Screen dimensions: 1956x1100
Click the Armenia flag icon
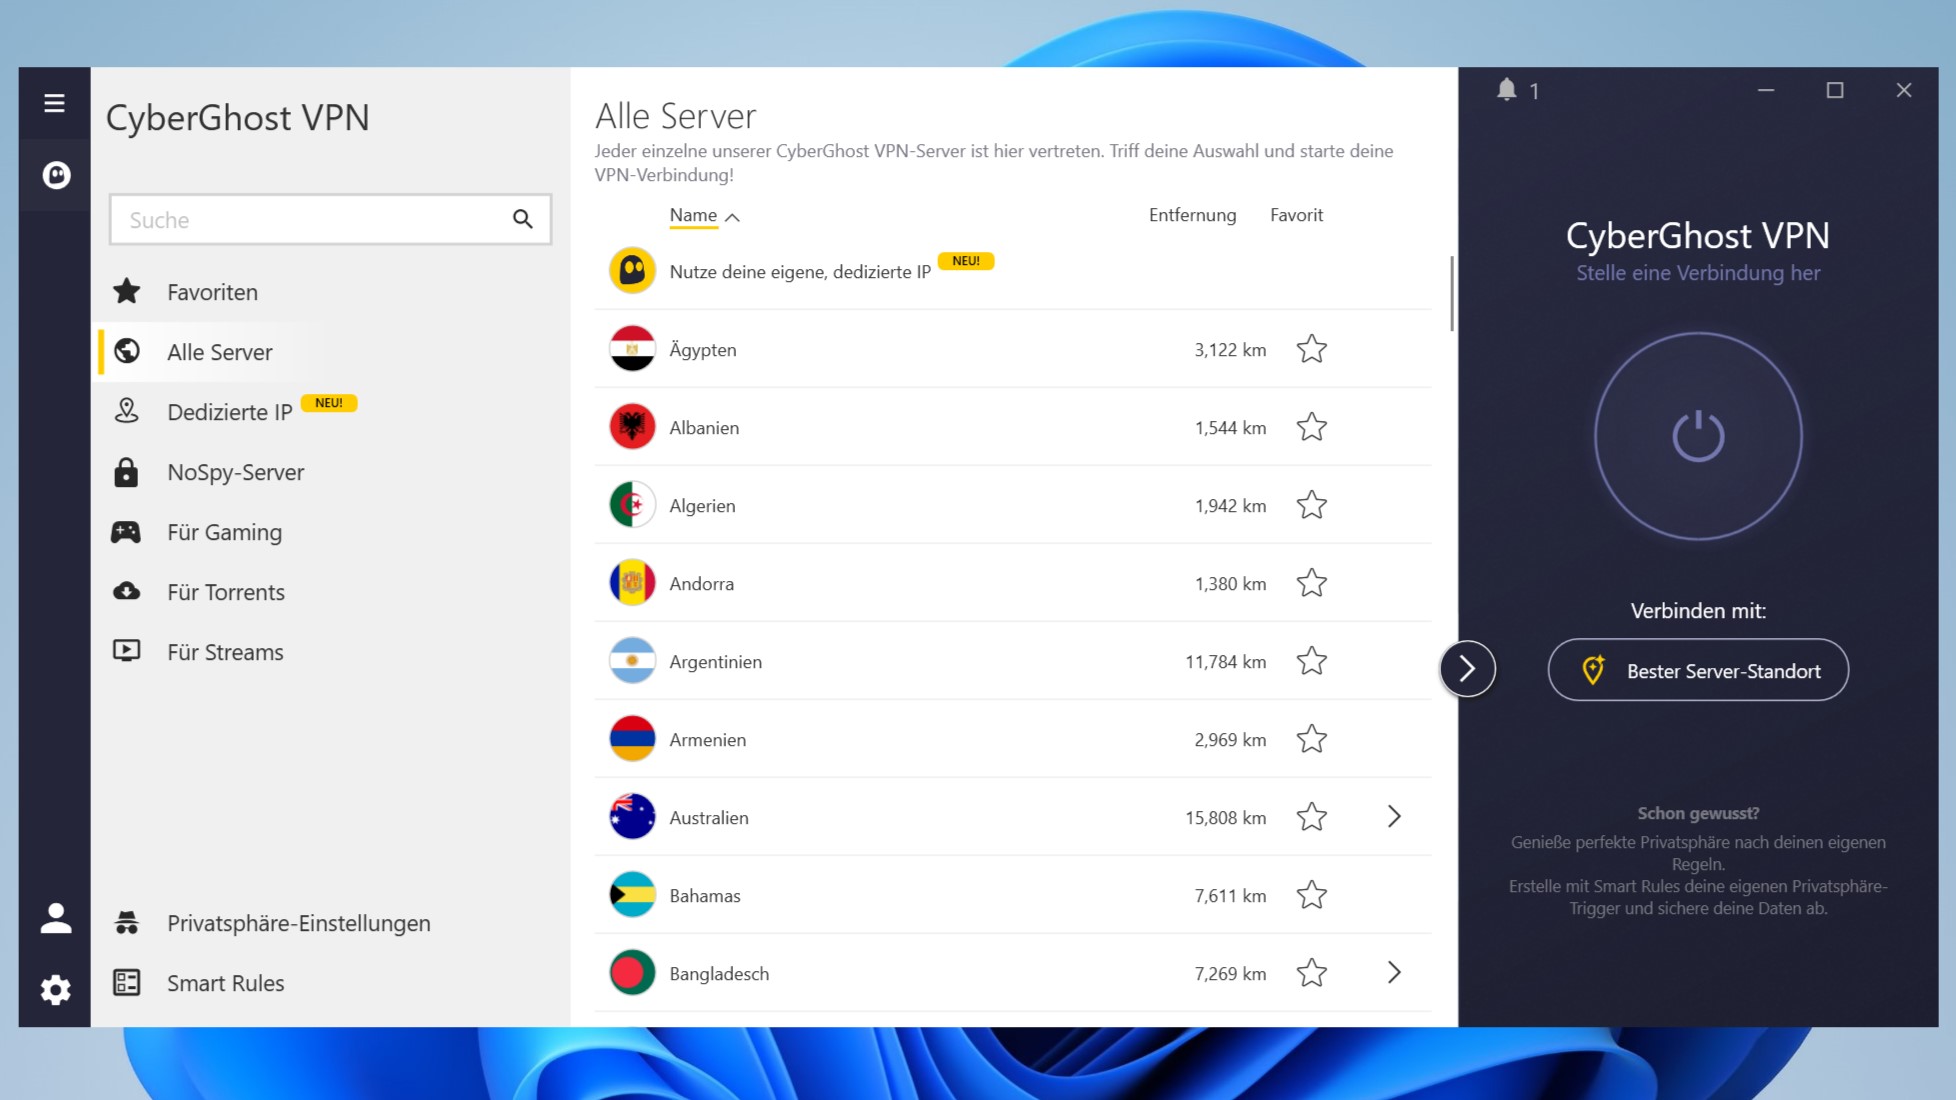632,738
